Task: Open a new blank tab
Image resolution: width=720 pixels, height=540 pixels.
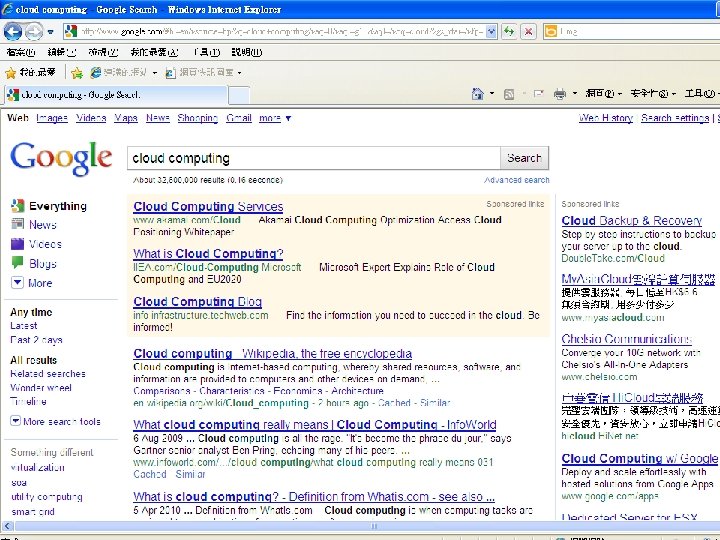Action: [239, 96]
